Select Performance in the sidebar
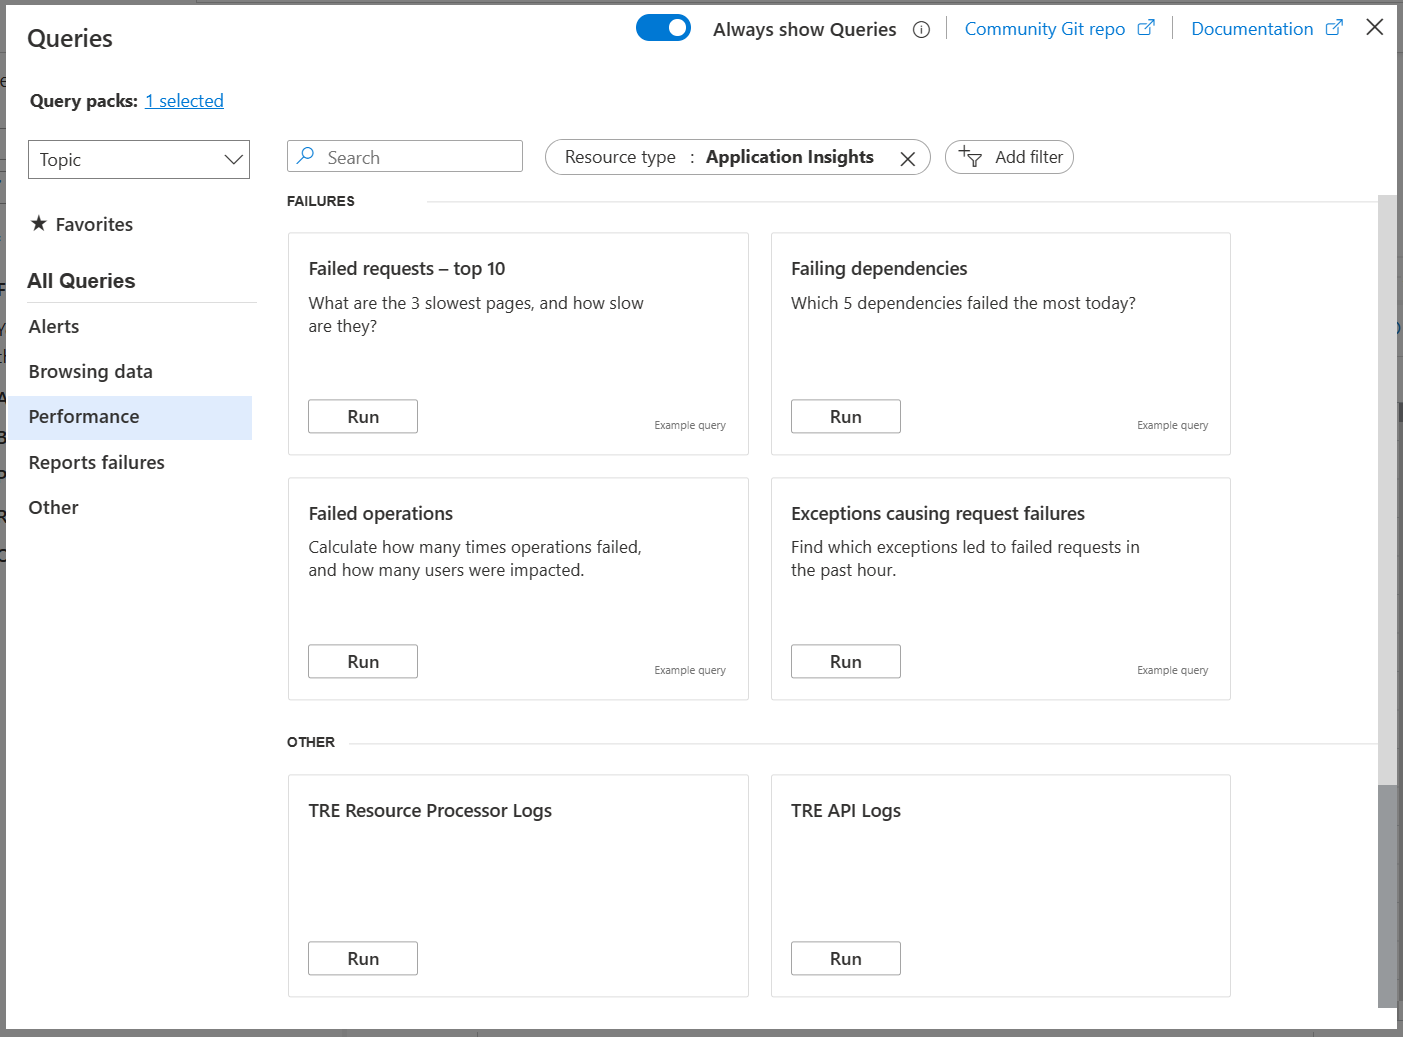 click(83, 417)
